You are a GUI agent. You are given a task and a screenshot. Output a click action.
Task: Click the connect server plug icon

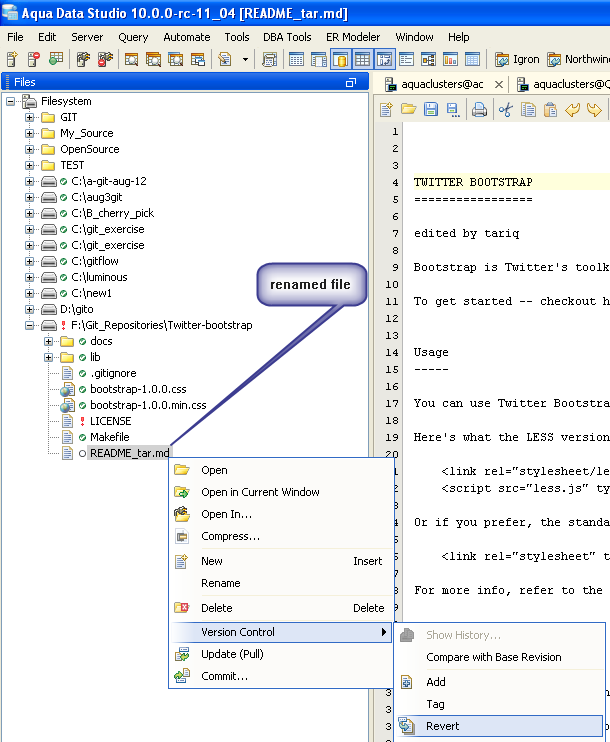coord(83,59)
